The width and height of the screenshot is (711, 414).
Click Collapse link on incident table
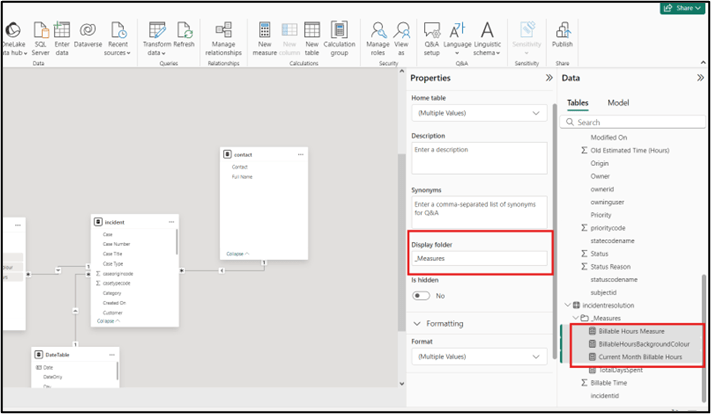pos(109,321)
